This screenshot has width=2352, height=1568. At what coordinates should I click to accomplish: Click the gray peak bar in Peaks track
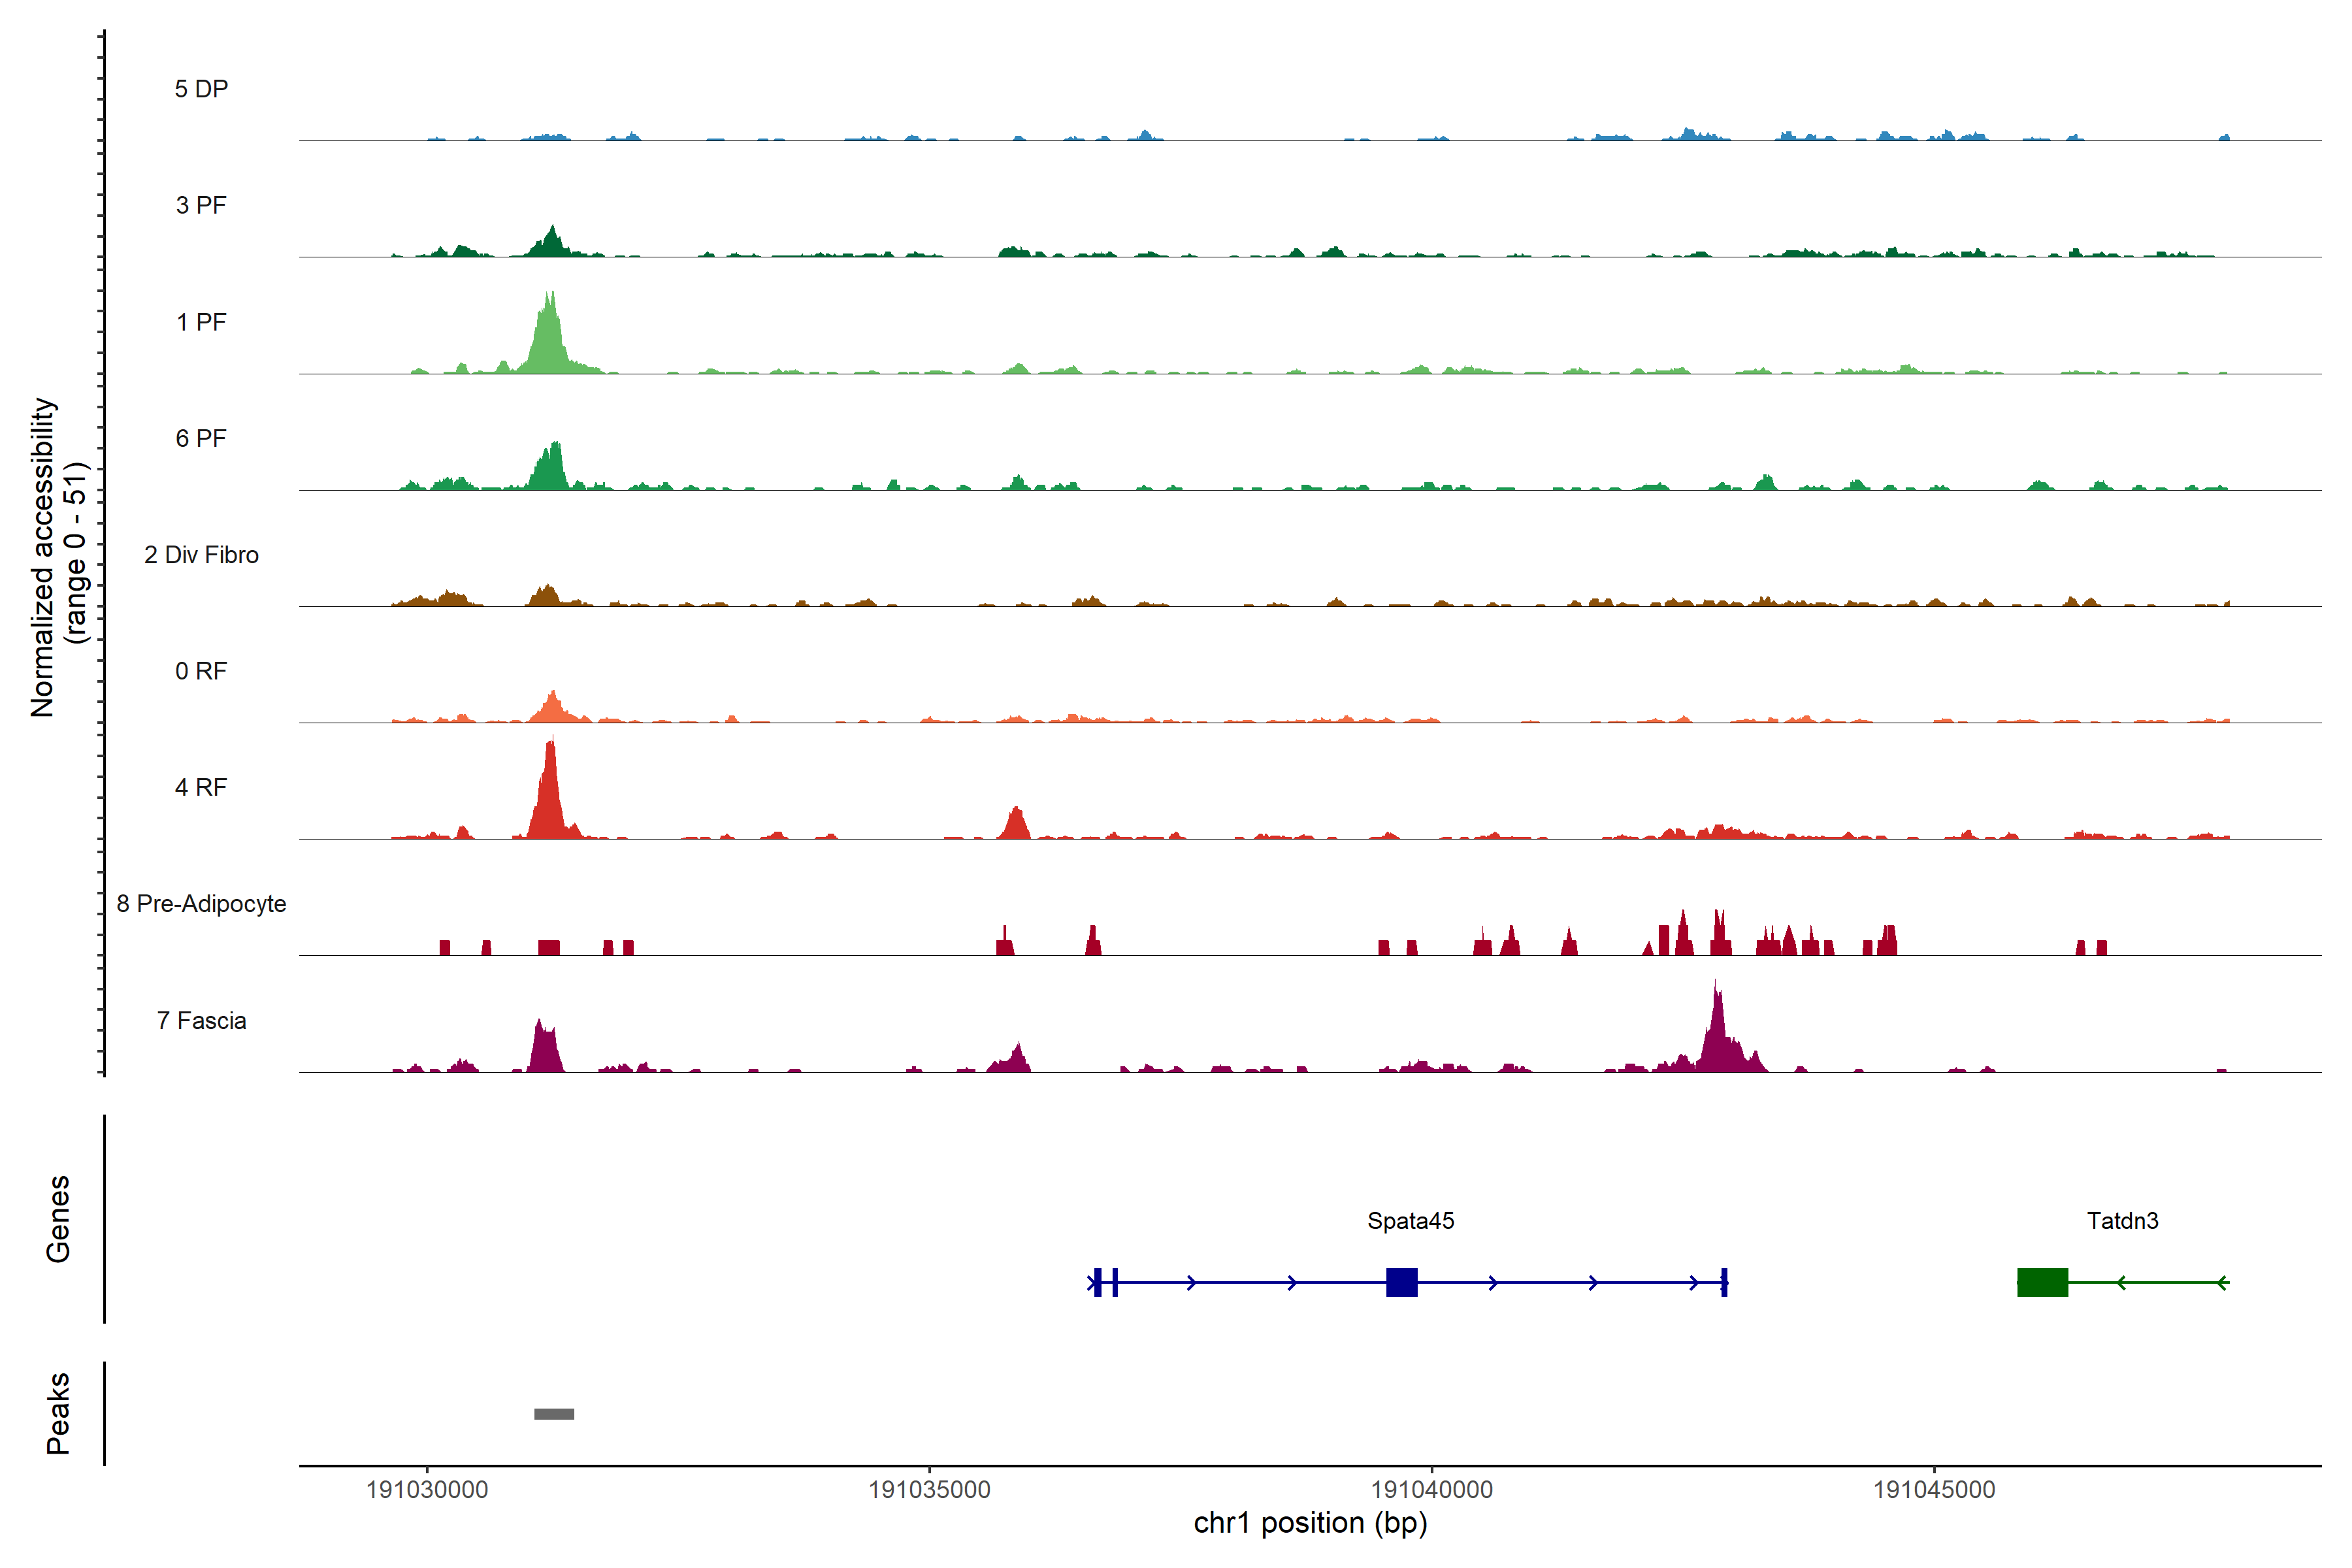[x=554, y=1413]
